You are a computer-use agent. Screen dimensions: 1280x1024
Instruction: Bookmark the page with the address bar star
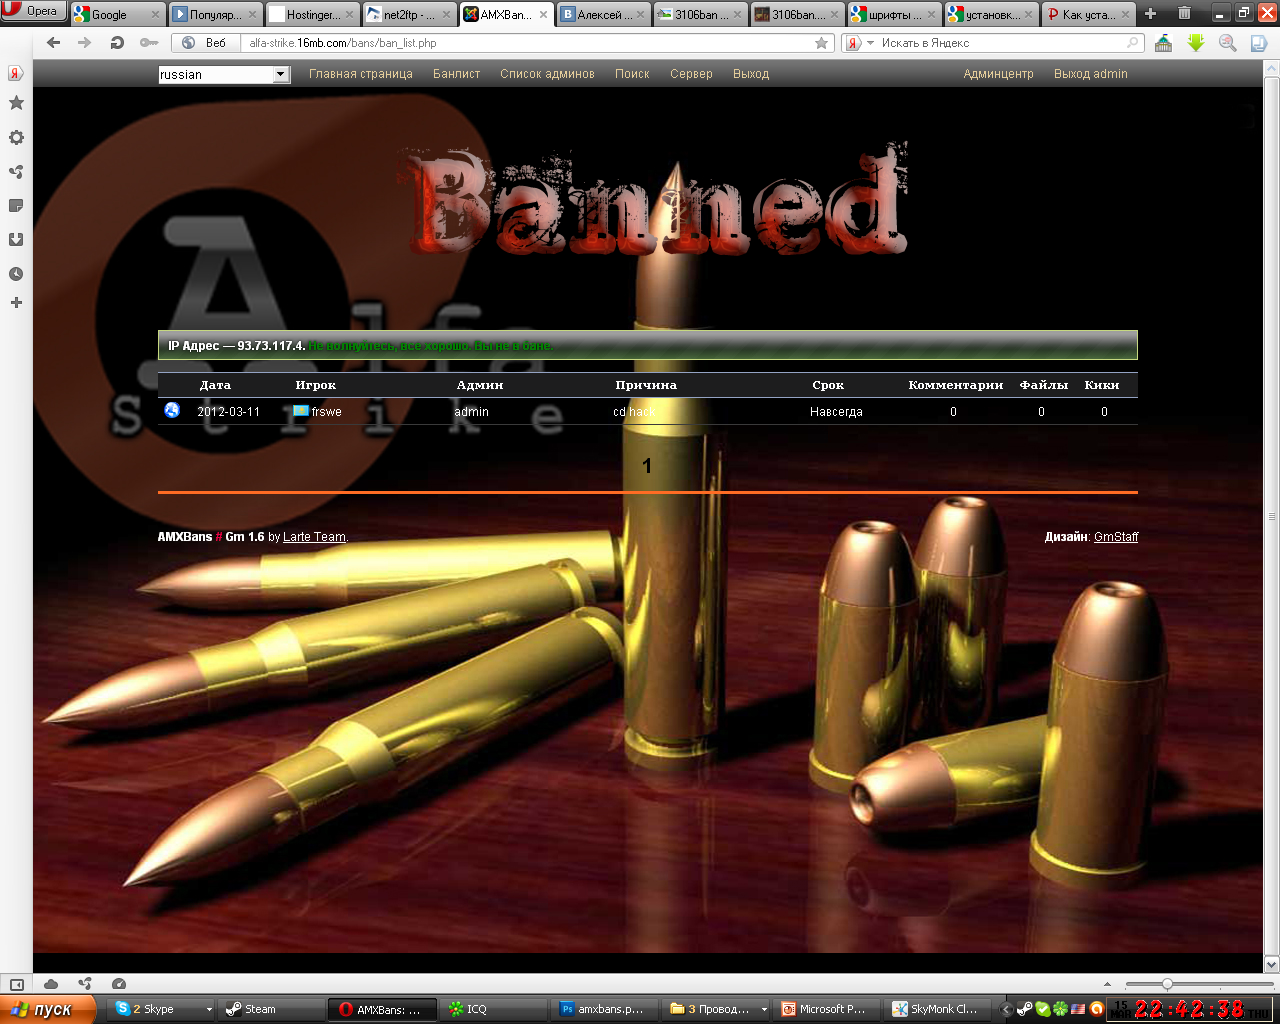coord(822,43)
